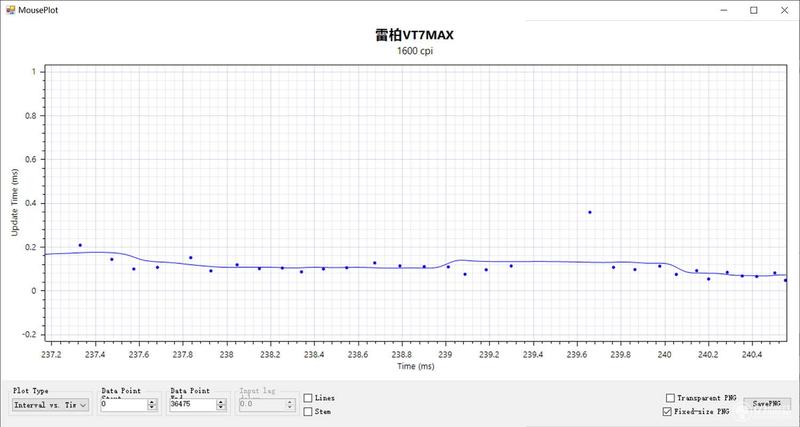
Task: Click the chart title 雷柏VT7MAX
Action: coord(415,35)
